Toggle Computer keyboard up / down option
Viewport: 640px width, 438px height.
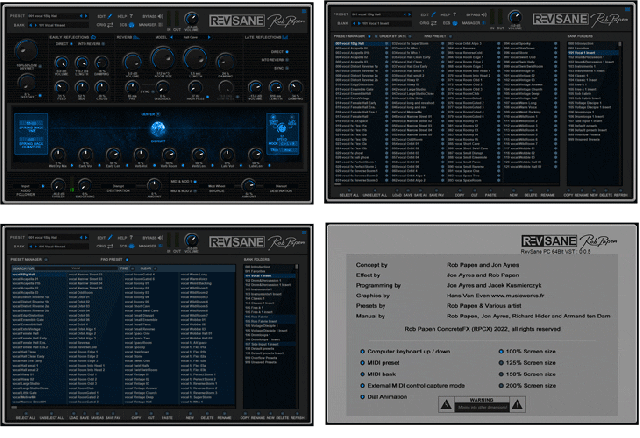(x=361, y=351)
